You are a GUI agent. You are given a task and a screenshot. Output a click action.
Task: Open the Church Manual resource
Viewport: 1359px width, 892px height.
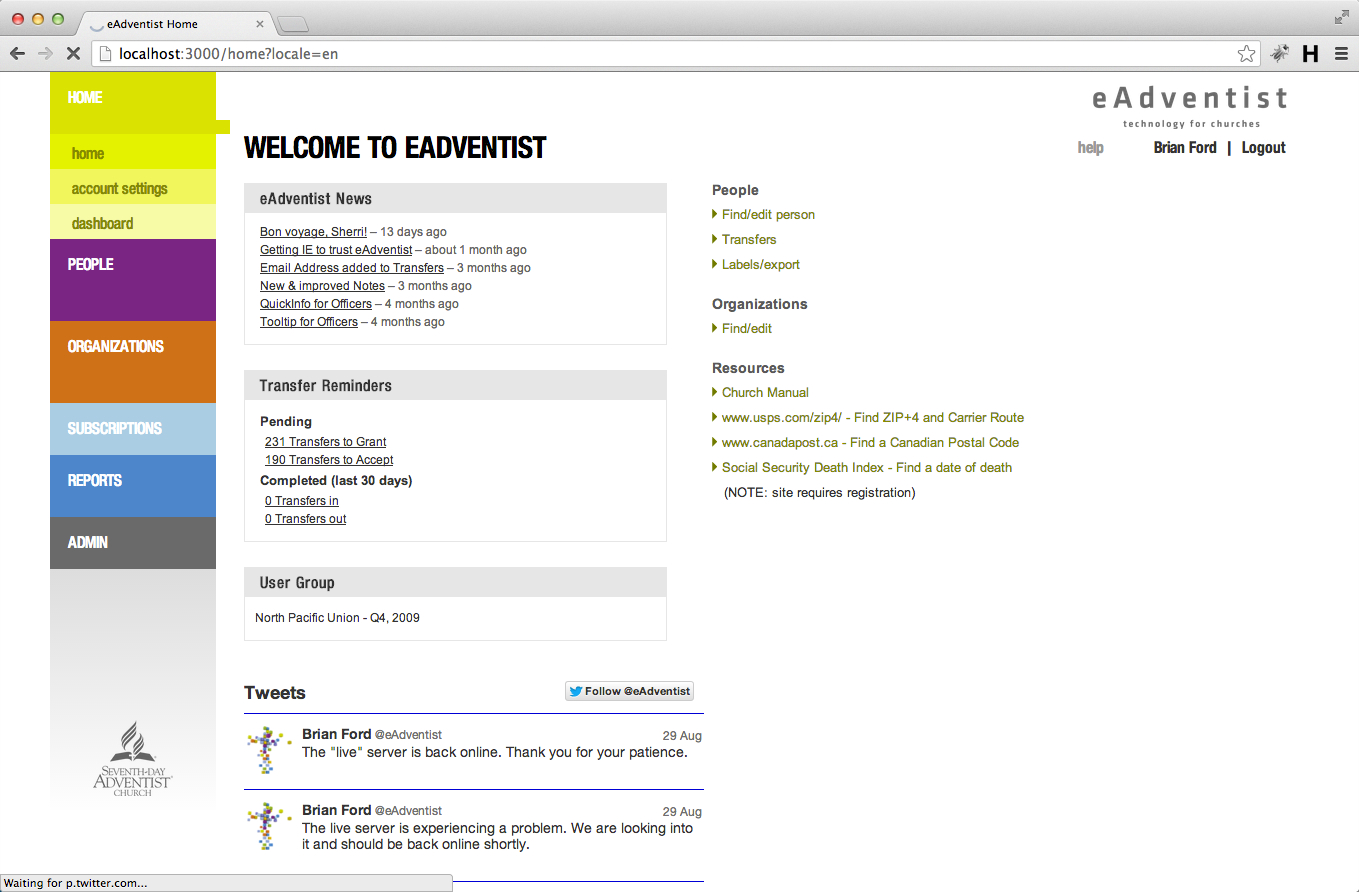[x=765, y=393]
